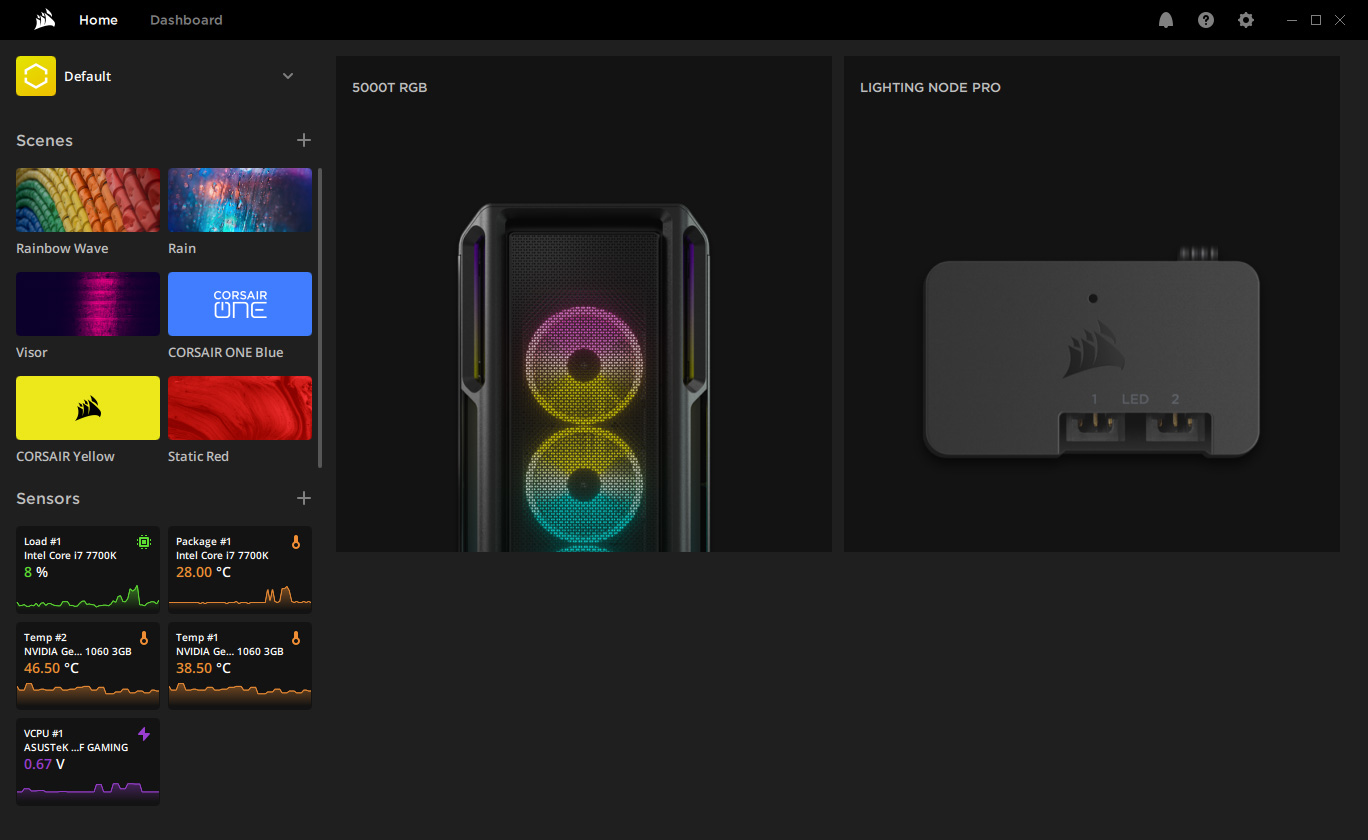Viewport: 1368px width, 840px height.
Task: Click the Scenes section heading
Action: click(x=44, y=141)
